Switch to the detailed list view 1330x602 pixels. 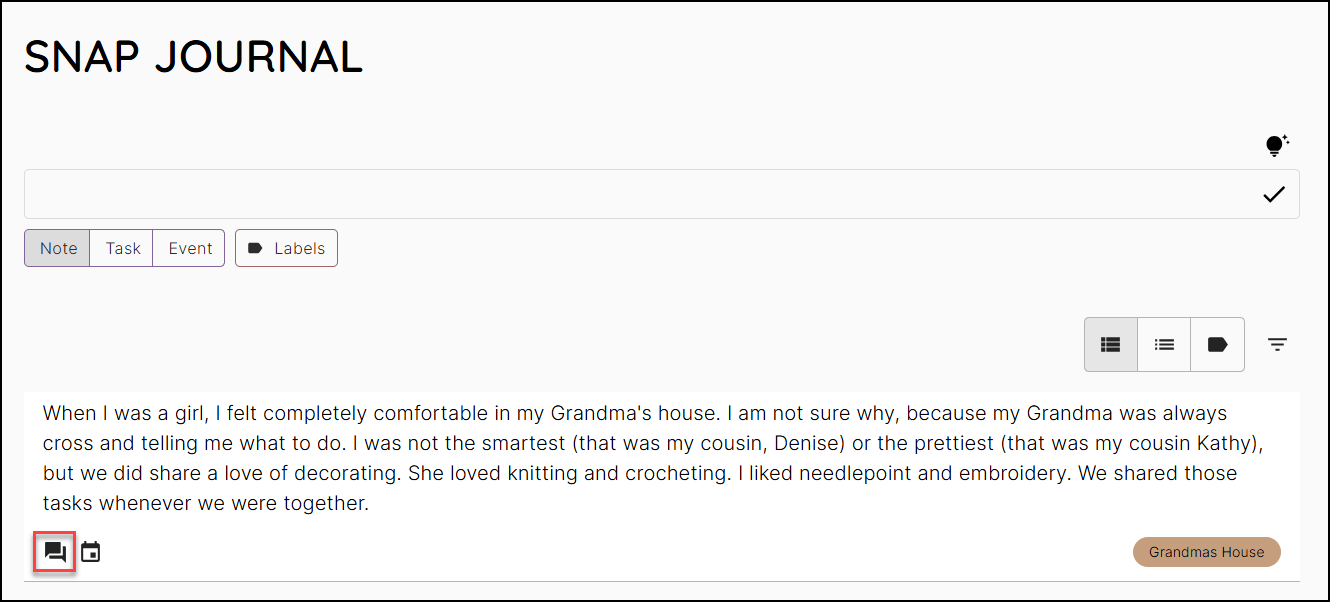click(1111, 344)
